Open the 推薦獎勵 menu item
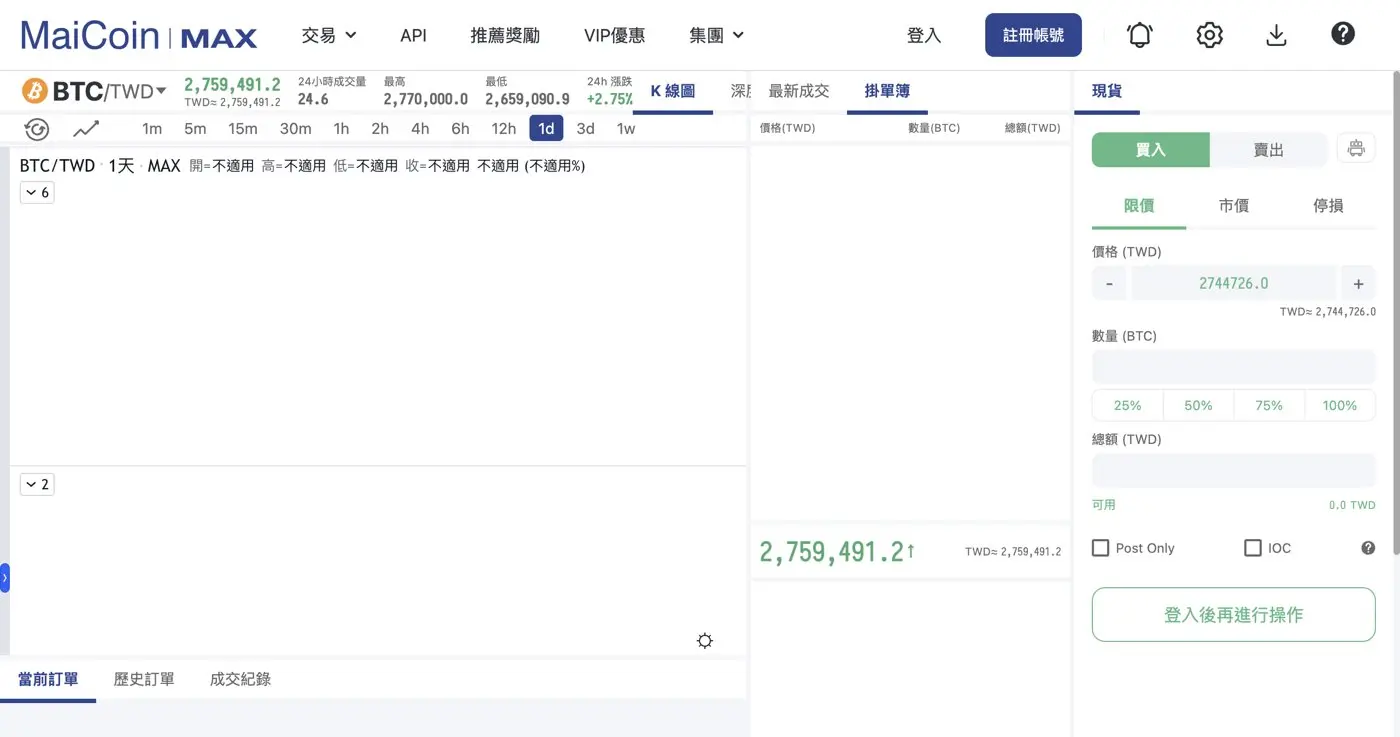 coord(505,35)
